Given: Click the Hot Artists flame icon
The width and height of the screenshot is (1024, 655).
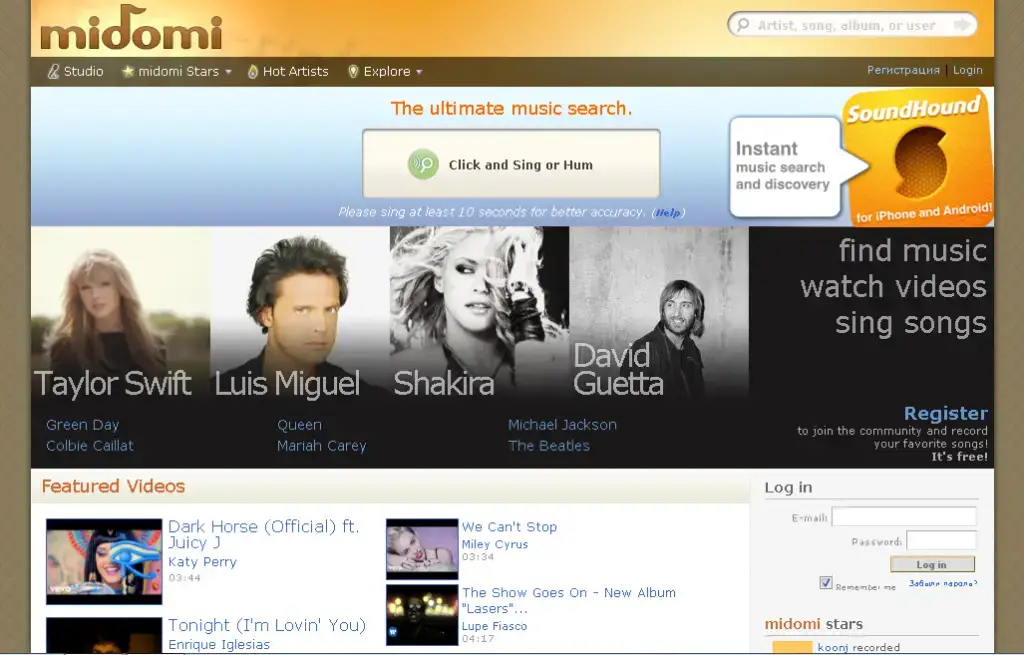Looking at the screenshot, I should pos(253,72).
